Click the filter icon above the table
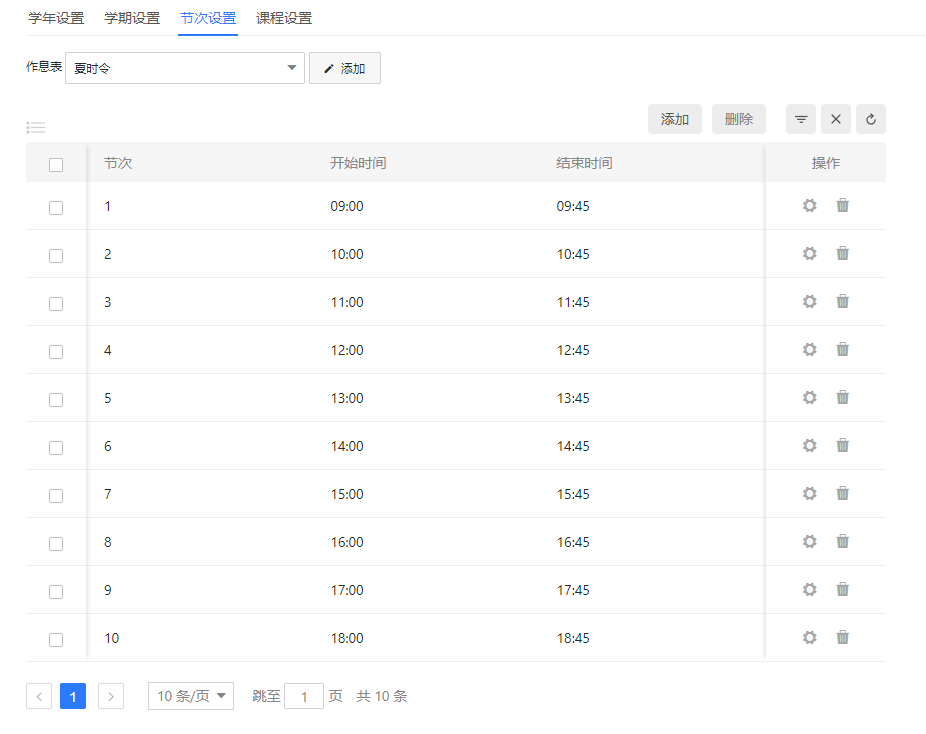The height and width of the screenshot is (734, 926). (x=801, y=119)
